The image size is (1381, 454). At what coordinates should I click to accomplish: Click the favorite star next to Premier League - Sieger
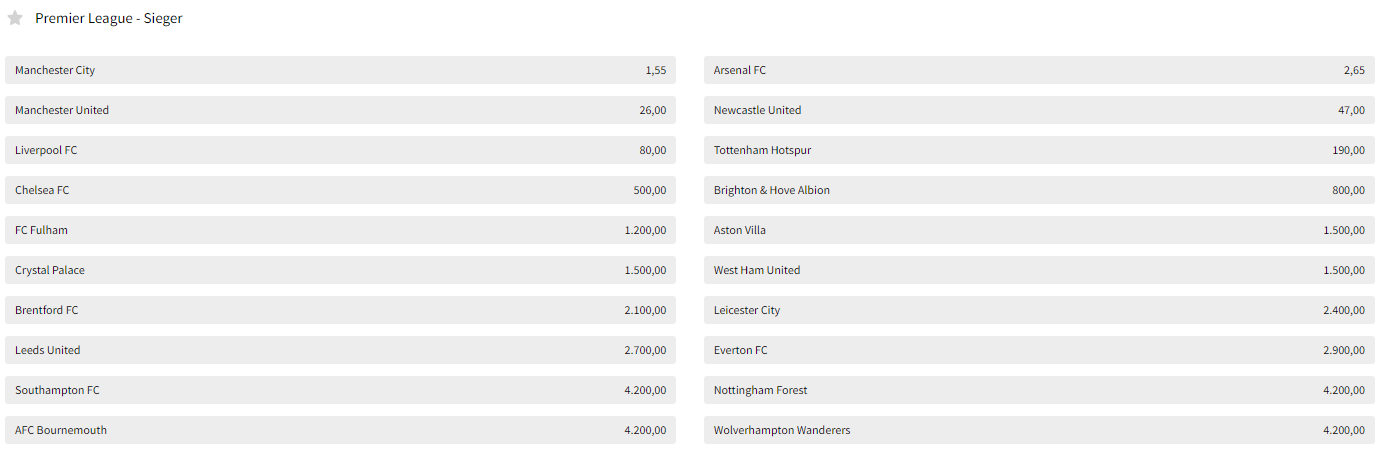point(15,18)
